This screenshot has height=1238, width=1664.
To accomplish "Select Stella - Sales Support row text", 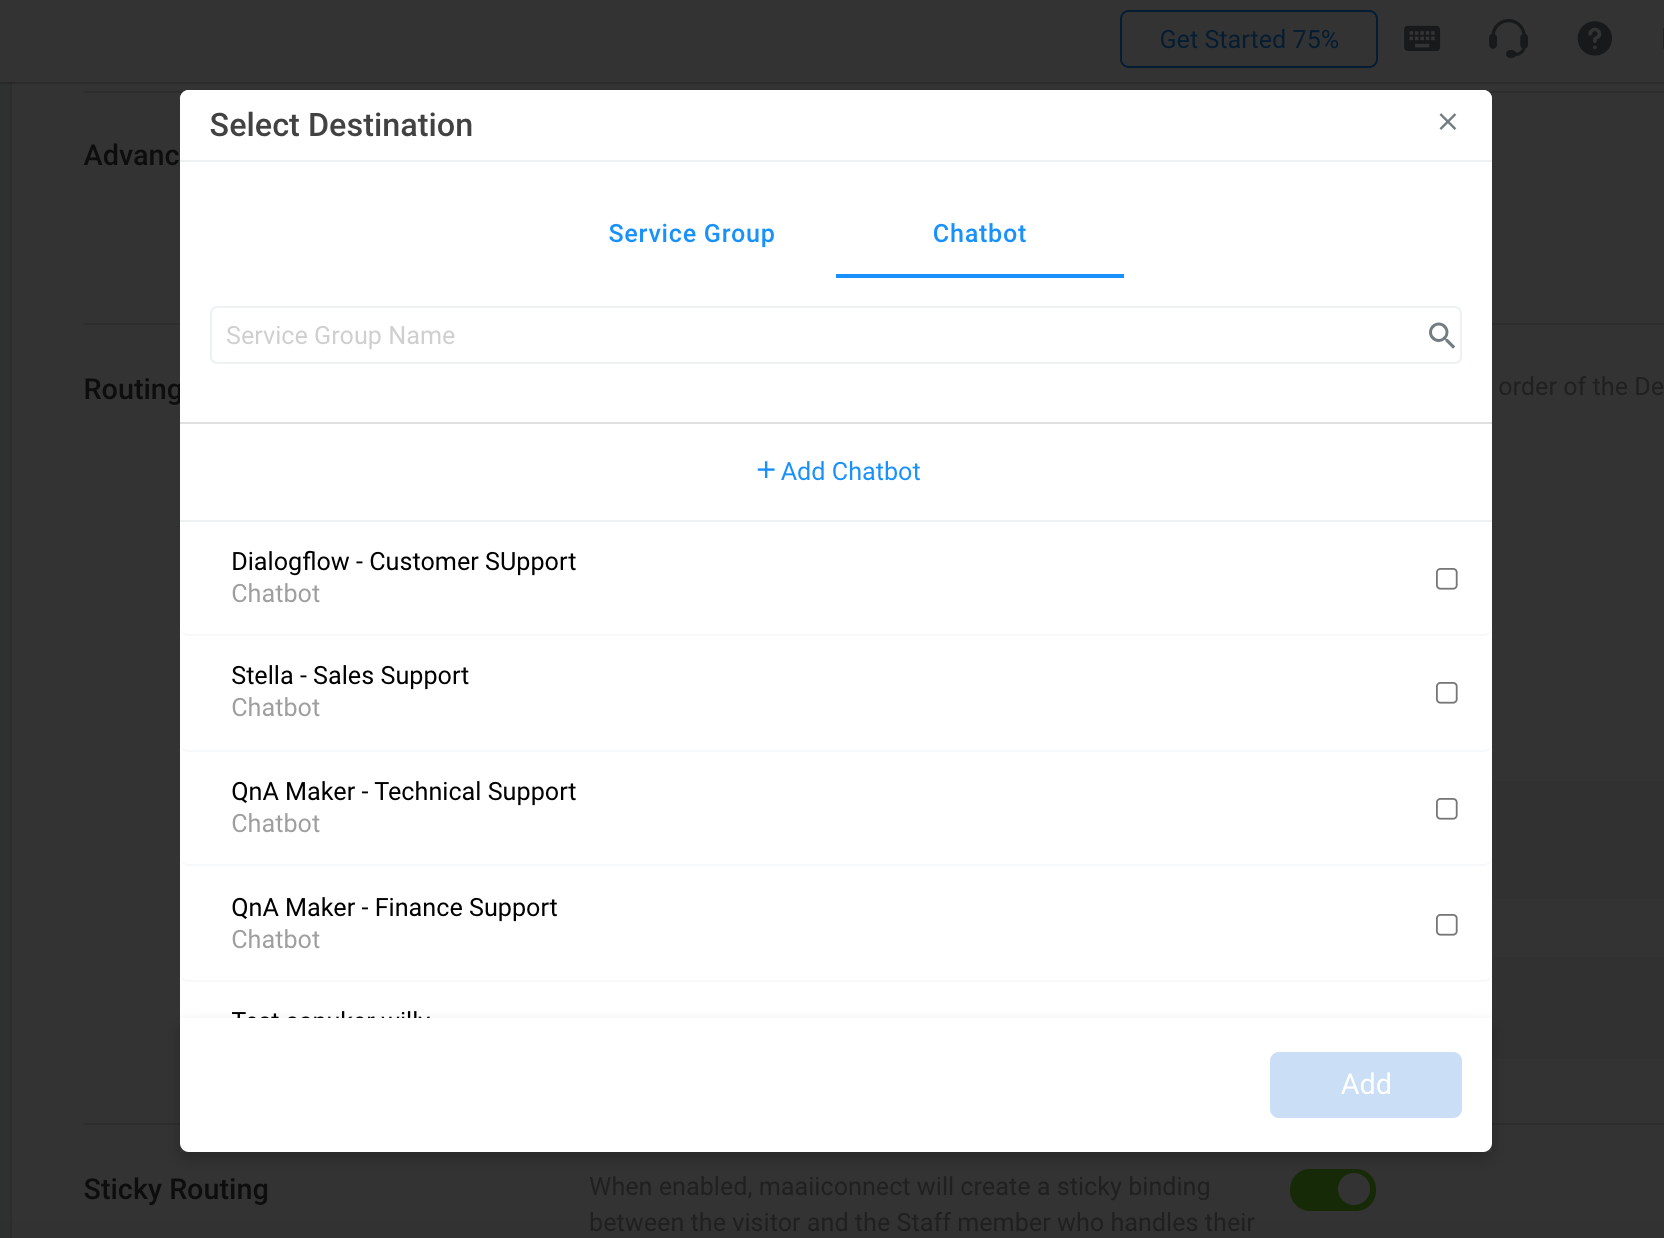I will (350, 676).
